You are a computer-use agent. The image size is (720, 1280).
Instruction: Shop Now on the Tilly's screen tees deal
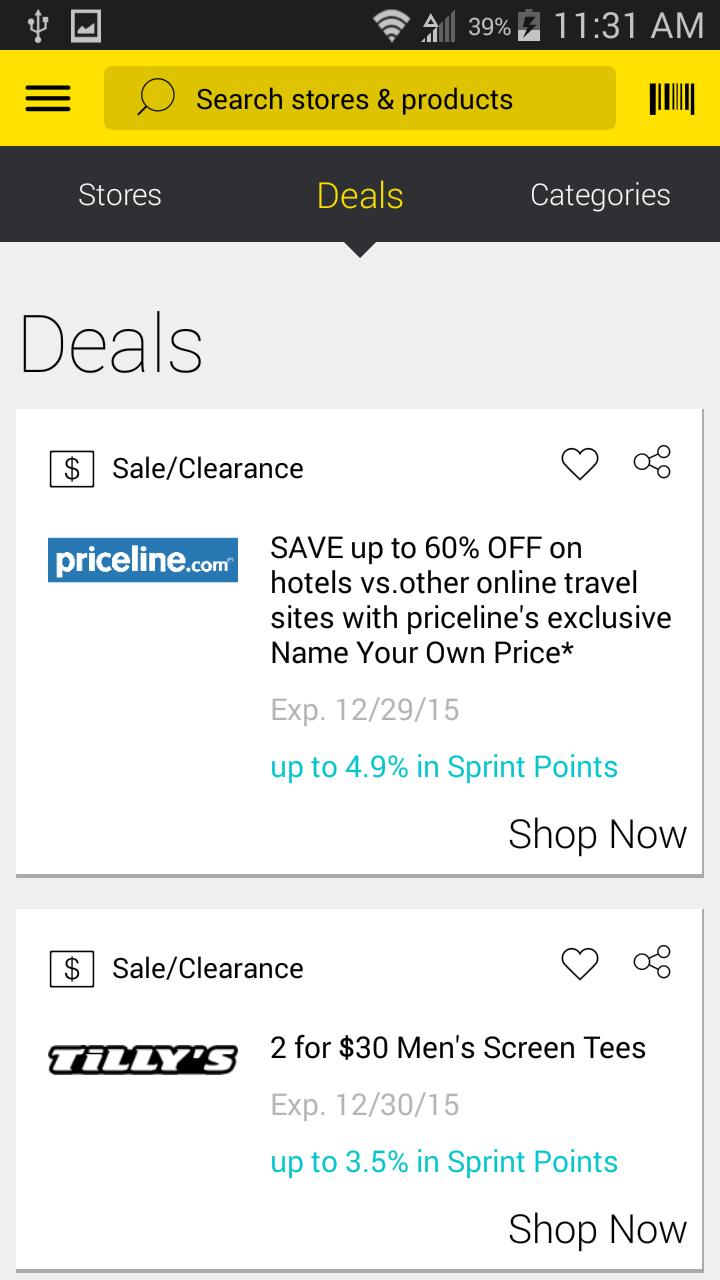597,1228
